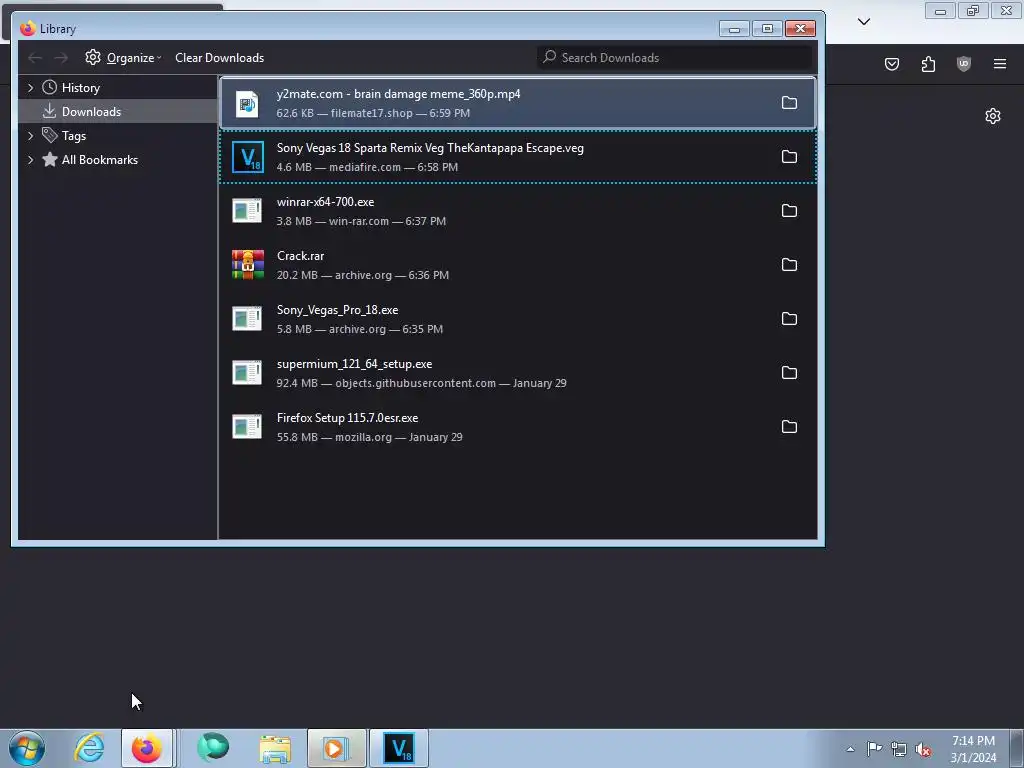Click the WinRAR archive icon of Crack.rar
1024x768 pixels.
[x=248, y=264]
